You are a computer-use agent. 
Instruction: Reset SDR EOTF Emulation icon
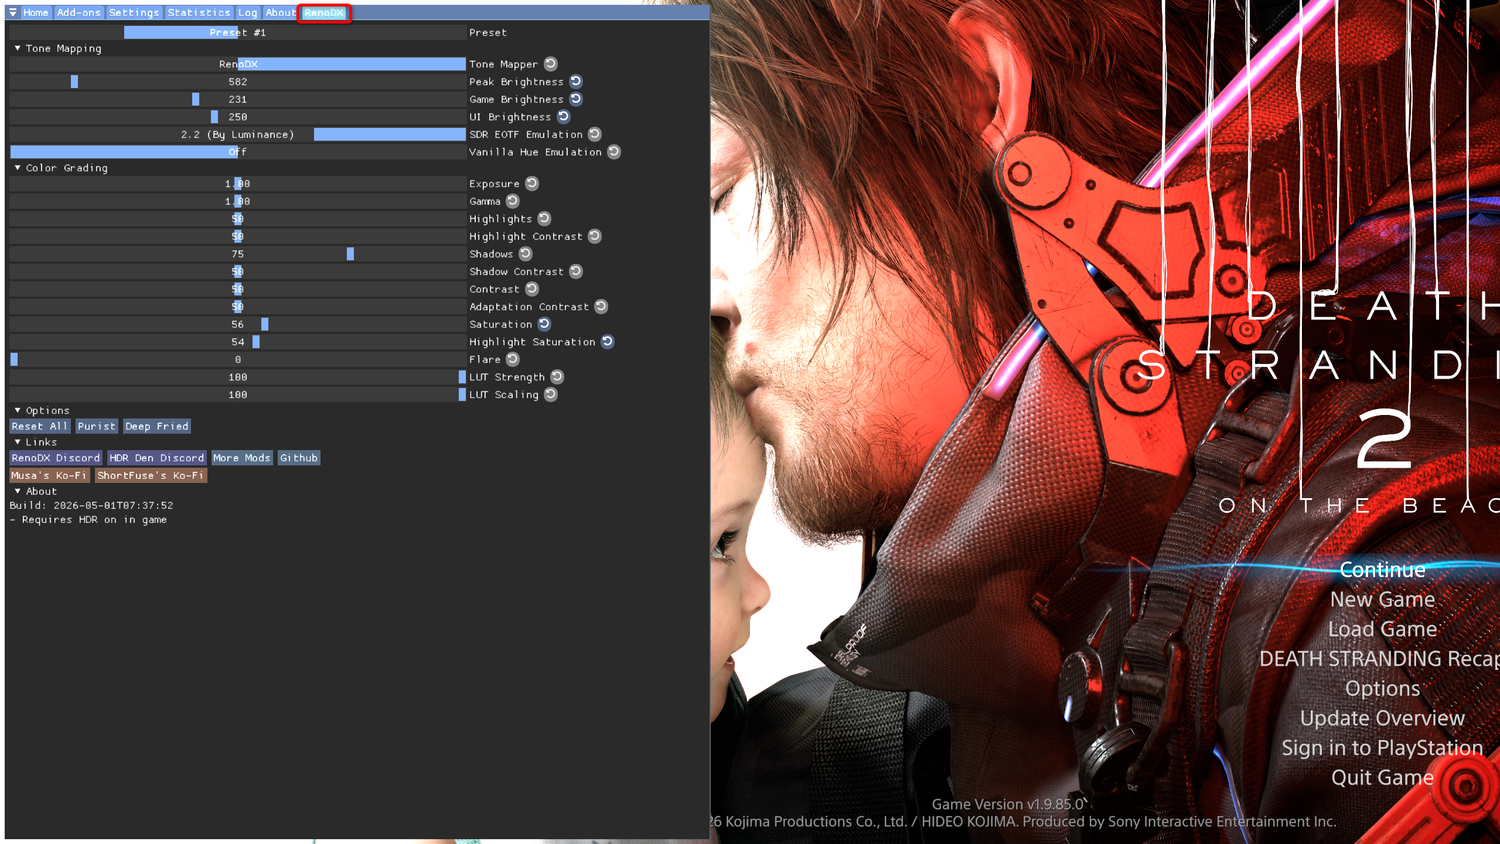click(x=595, y=134)
